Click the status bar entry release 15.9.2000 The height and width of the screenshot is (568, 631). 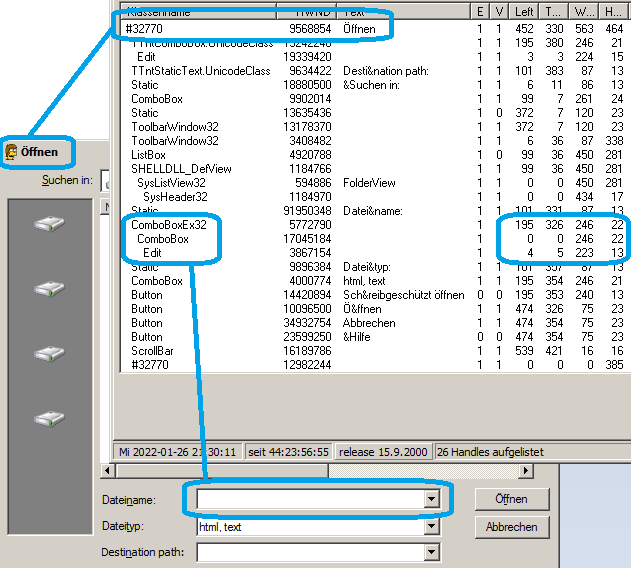coord(383,452)
